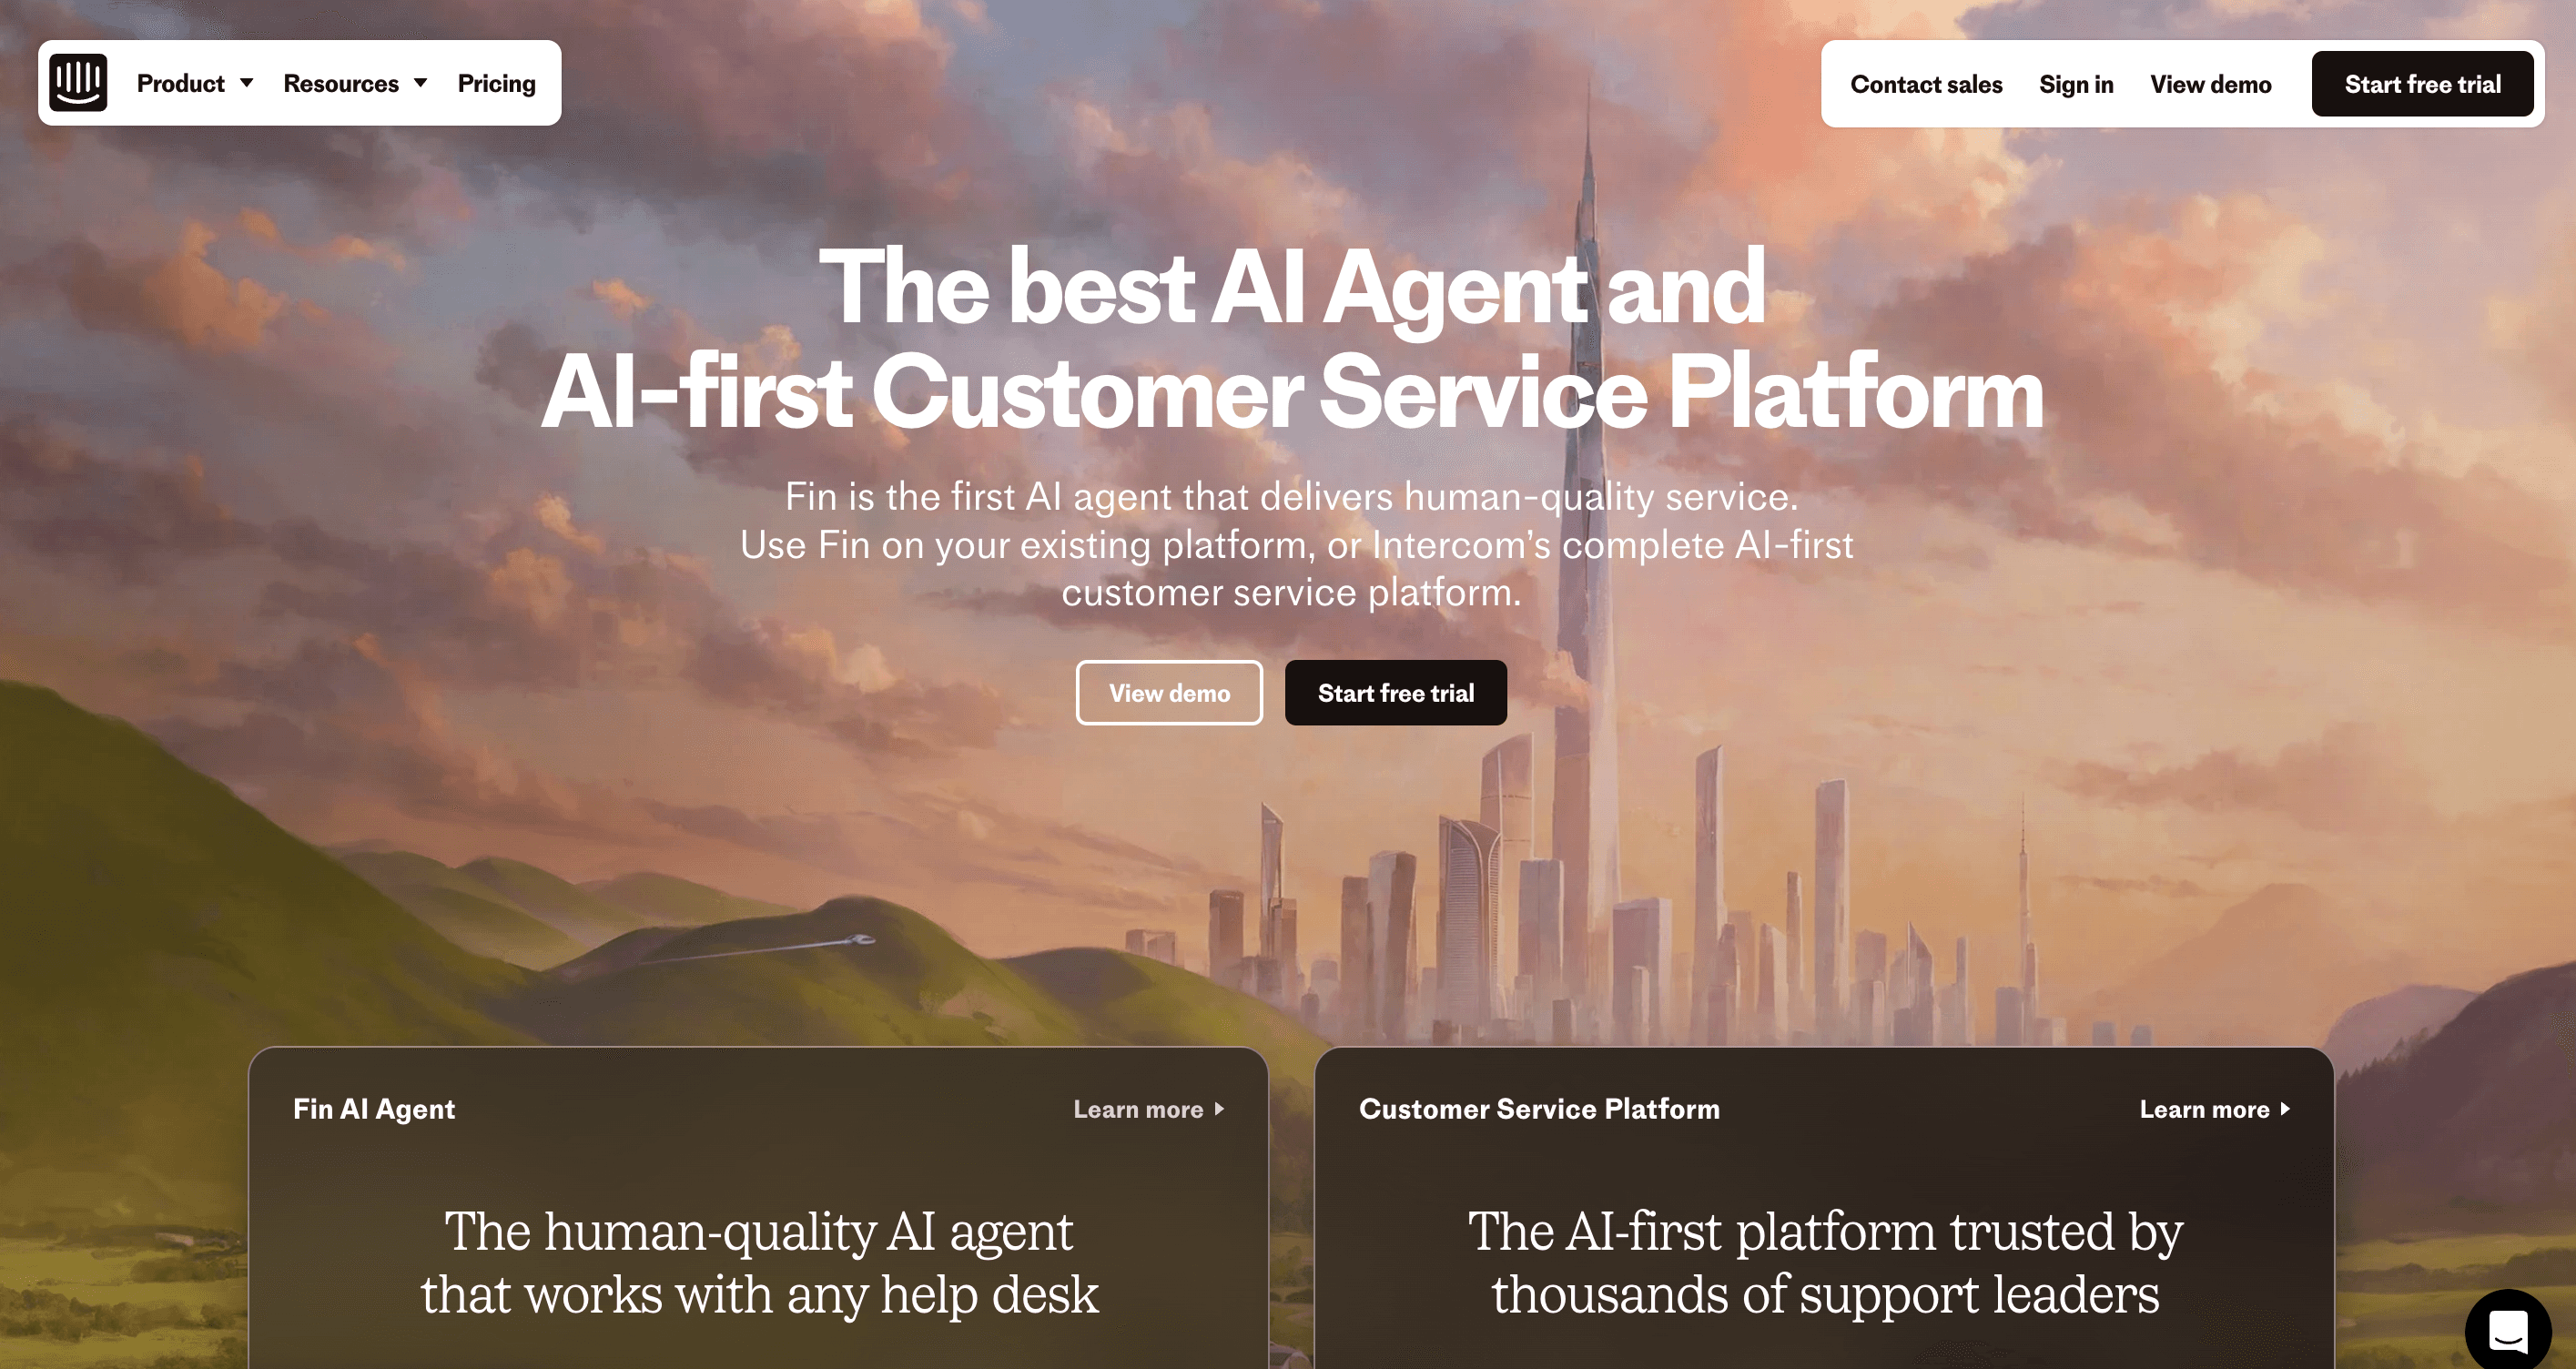
Task: Click the Start free trial button
Action: coord(2421,82)
